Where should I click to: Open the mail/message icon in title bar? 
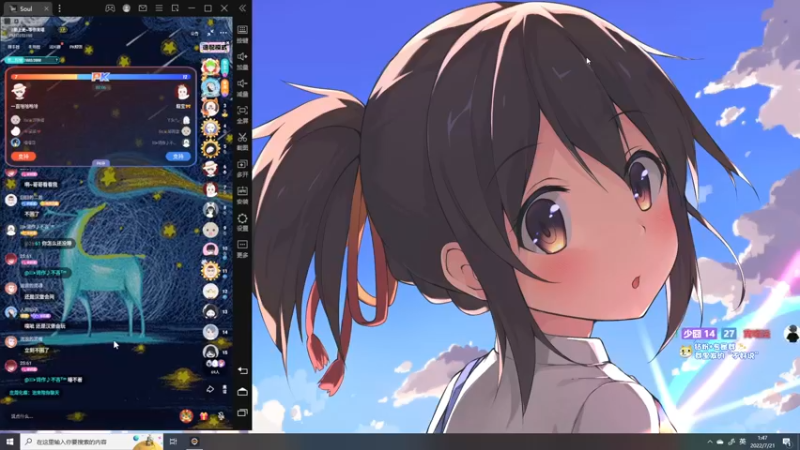click(143, 8)
